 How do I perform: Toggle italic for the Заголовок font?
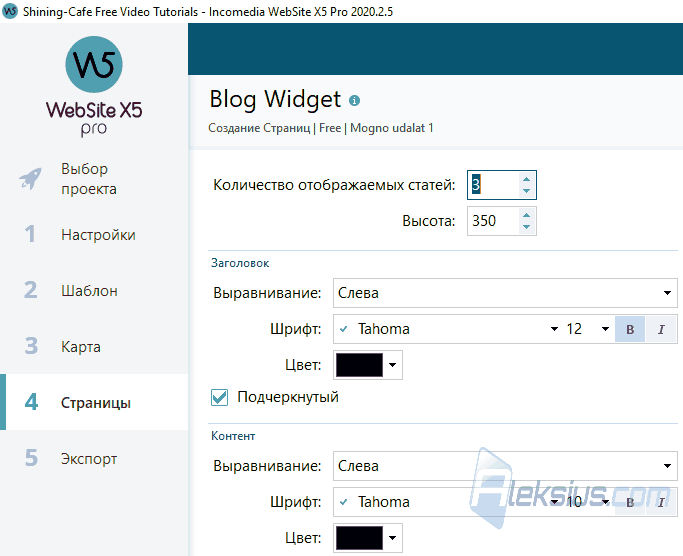661,329
